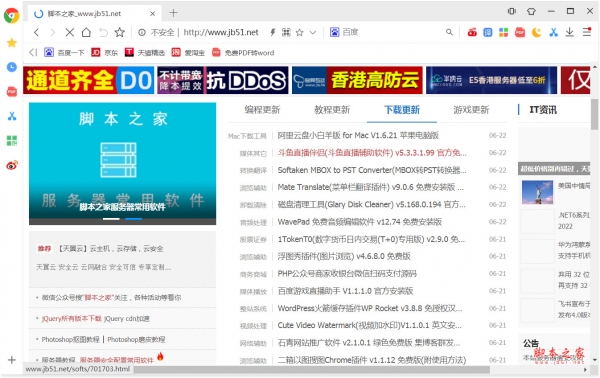Image resolution: width=600 pixels, height=378 pixels.
Task: Stop loading the page
Action: [x=70, y=33]
